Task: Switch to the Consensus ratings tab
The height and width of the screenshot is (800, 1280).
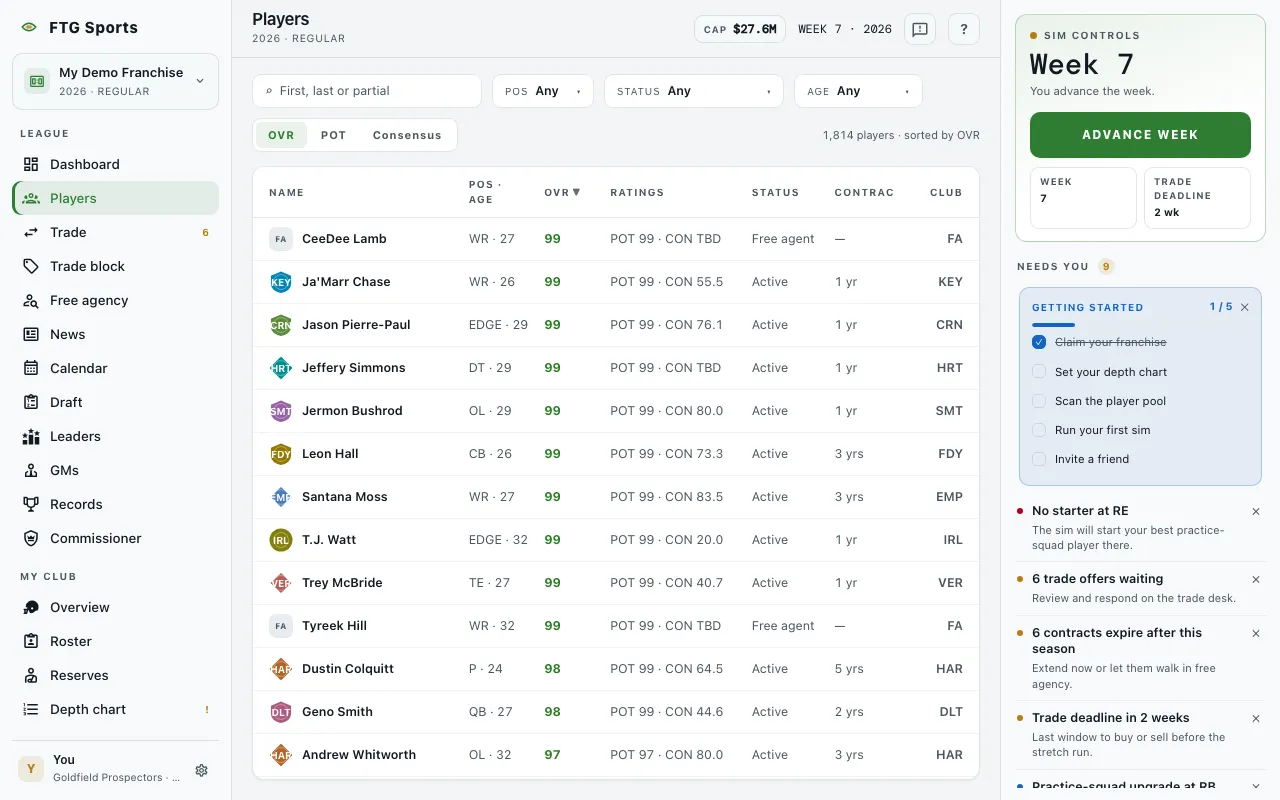Action: click(407, 135)
